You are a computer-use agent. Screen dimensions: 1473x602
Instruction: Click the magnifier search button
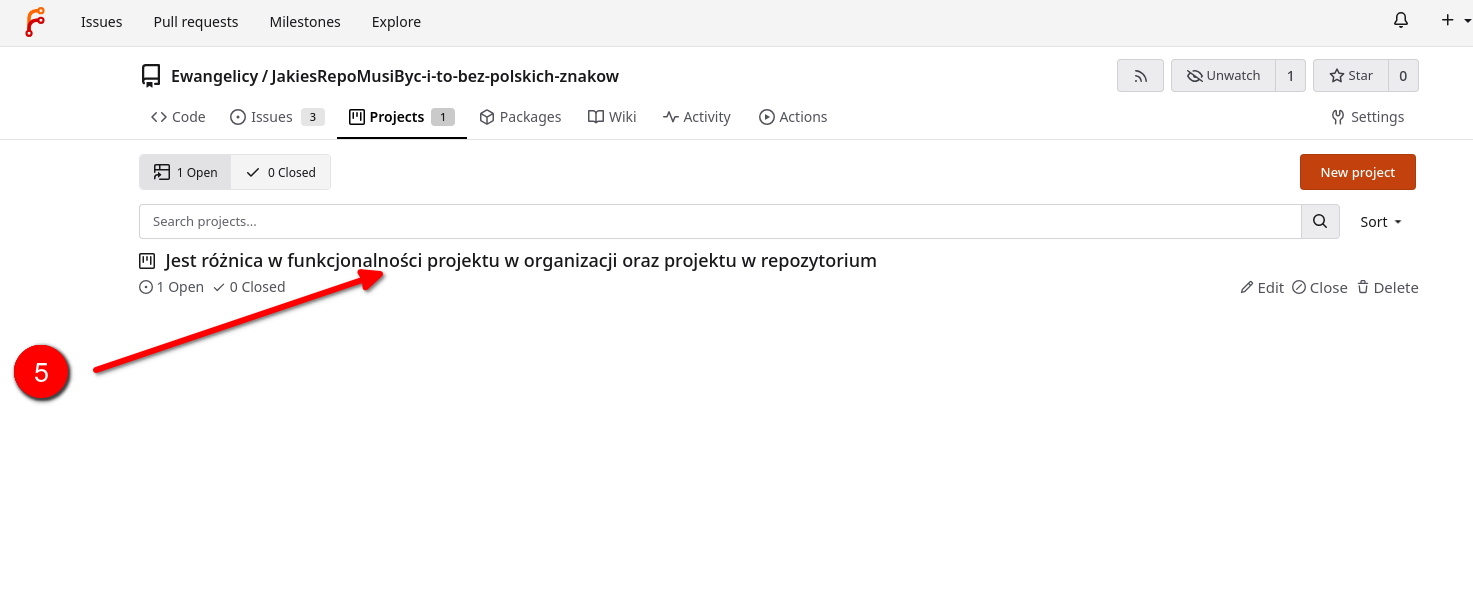pyautogui.click(x=1319, y=222)
